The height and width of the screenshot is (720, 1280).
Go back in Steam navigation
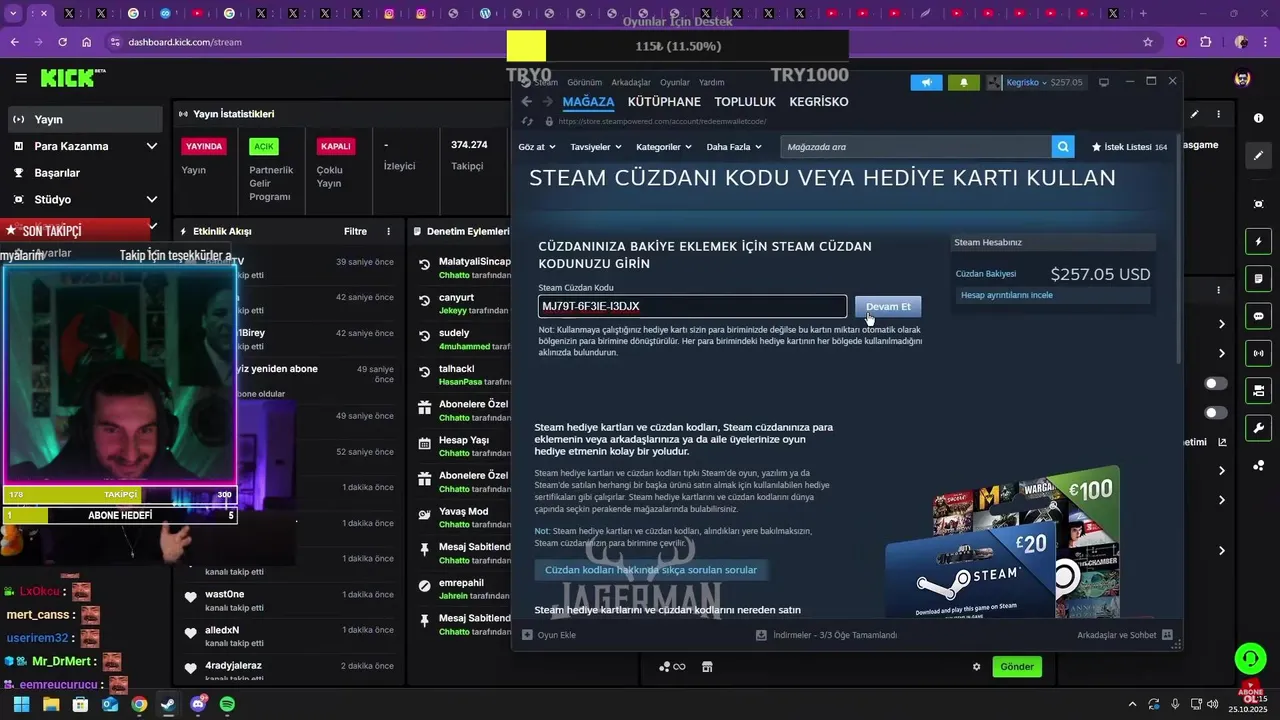pyautogui.click(x=526, y=102)
